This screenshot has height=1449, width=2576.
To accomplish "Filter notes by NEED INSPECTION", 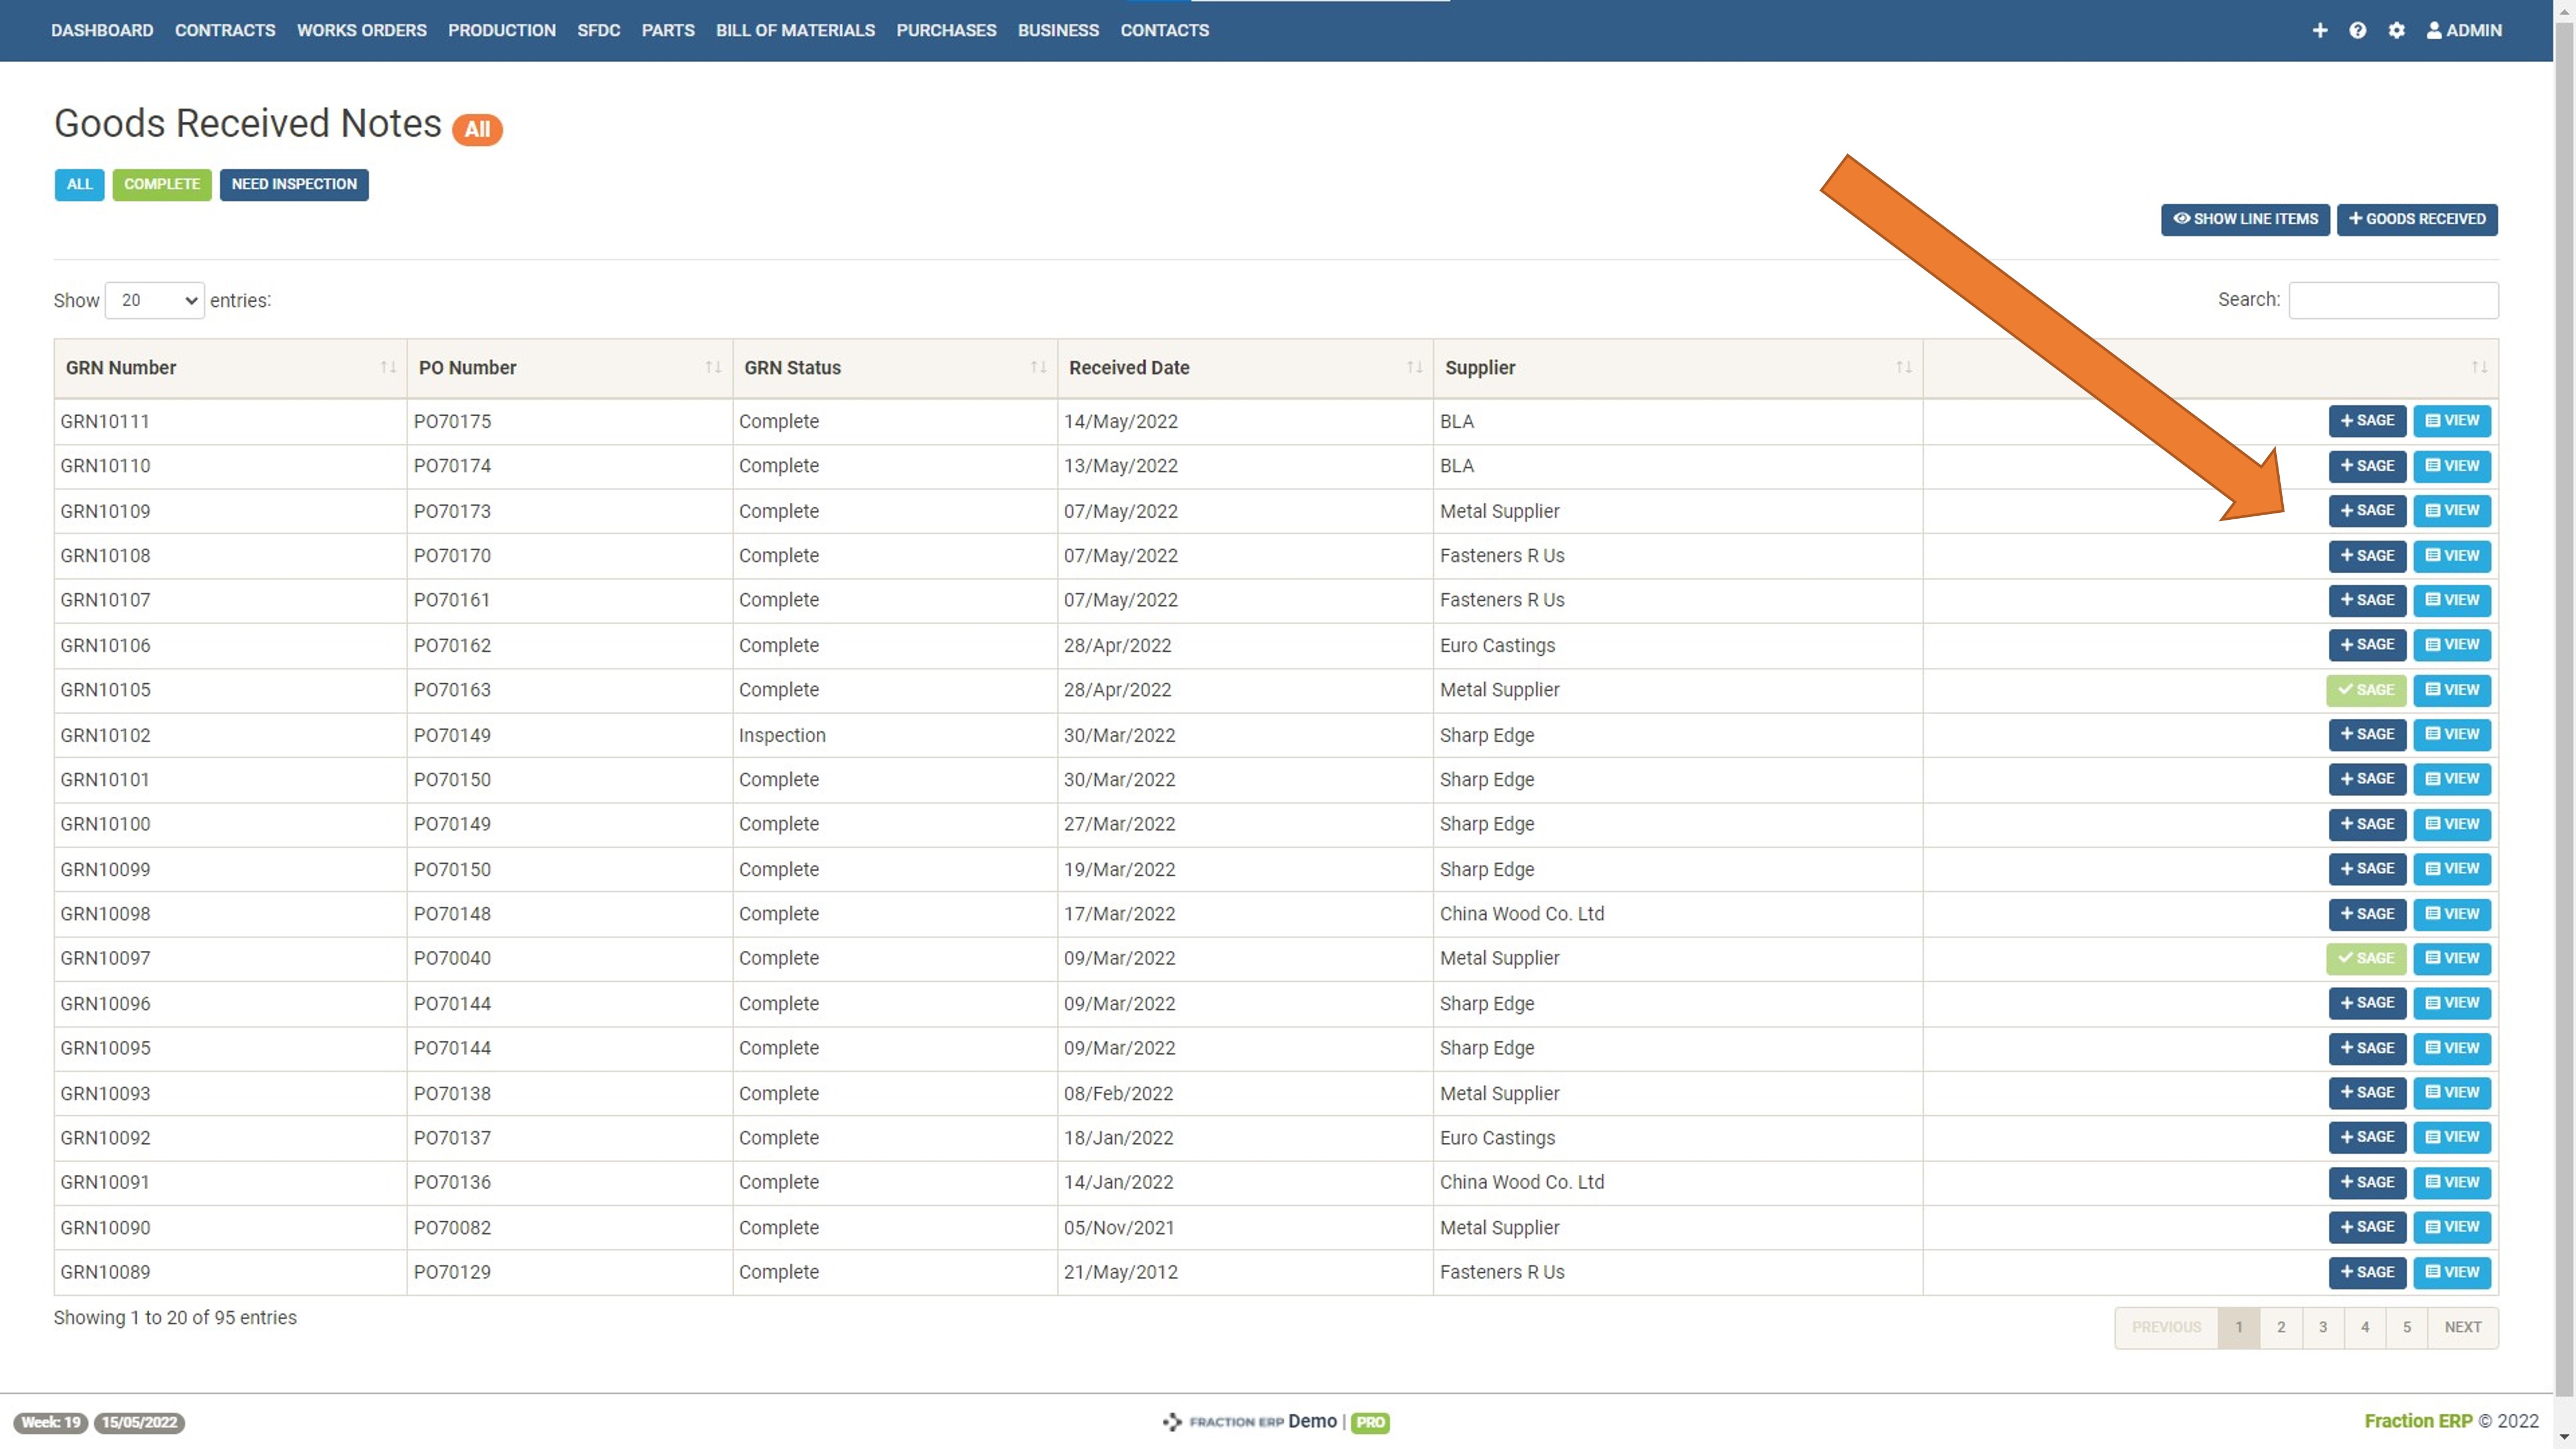I will [293, 184].
